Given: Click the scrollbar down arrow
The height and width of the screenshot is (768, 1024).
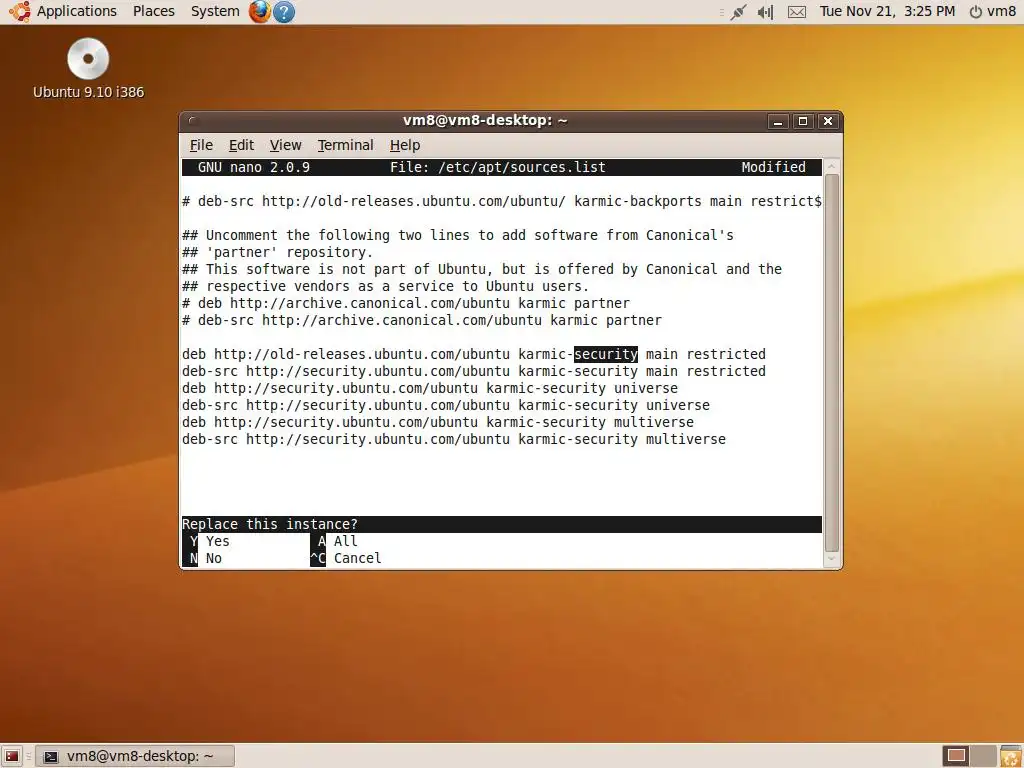Looking at the screenshot, I should point(831,559).
